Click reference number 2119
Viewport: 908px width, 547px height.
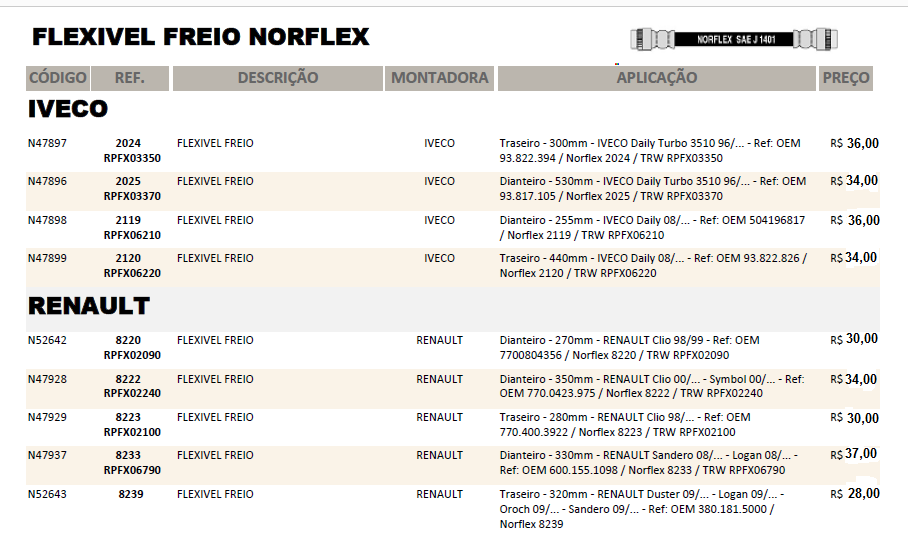click(x=128, y=220)
